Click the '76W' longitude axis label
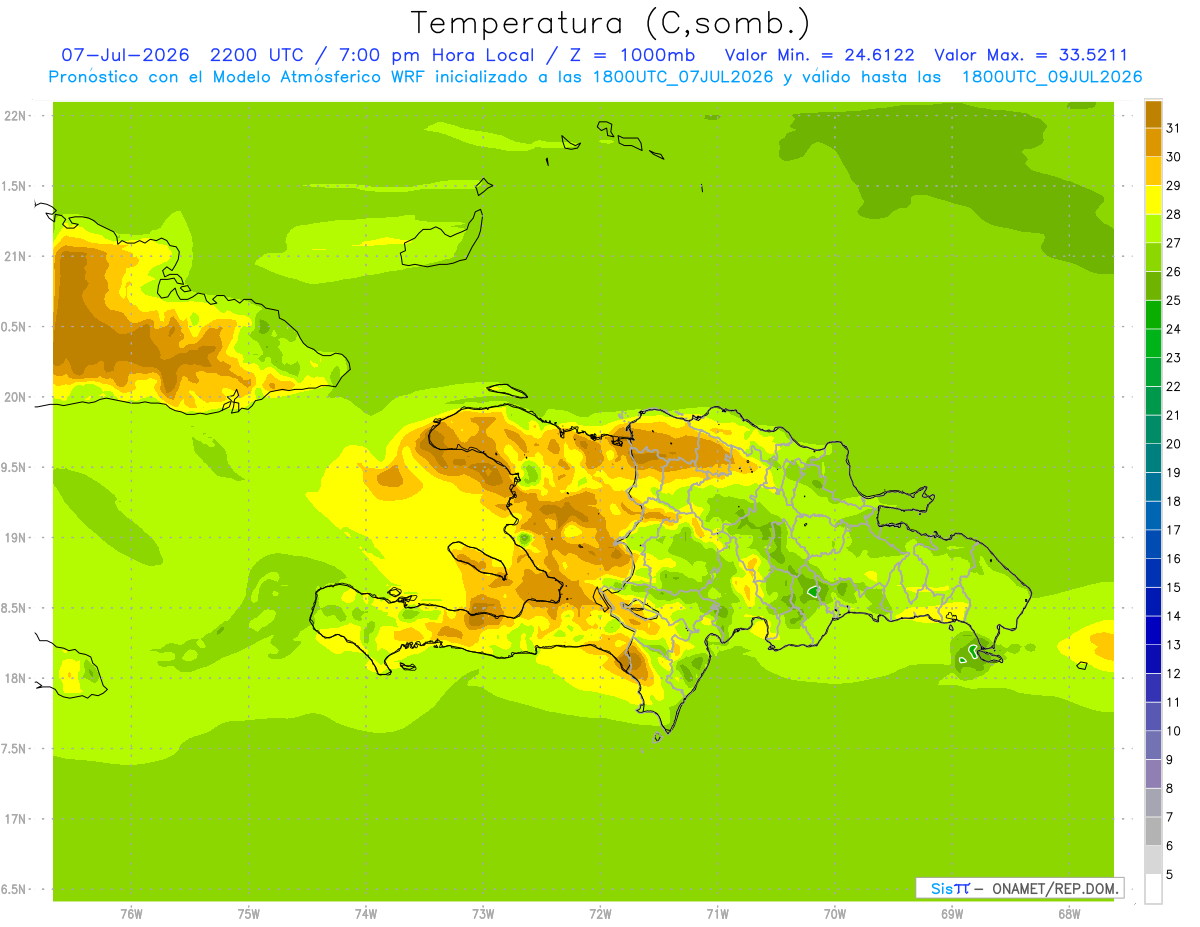 [x=131, y=913]
